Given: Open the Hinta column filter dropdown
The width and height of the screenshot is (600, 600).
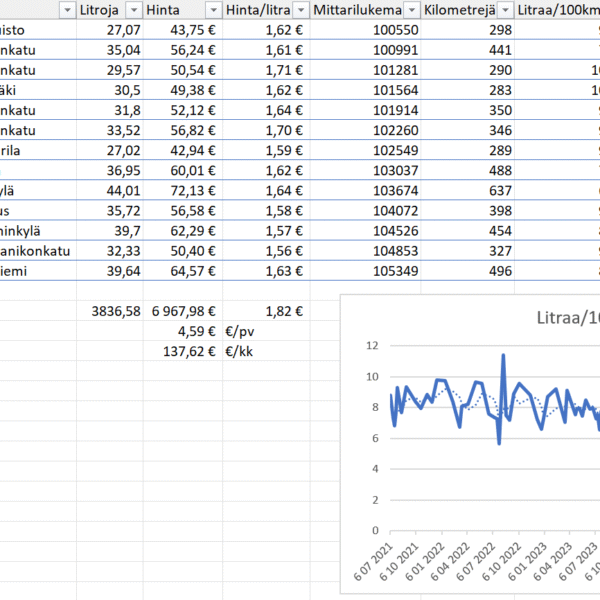Looking at the screenshot, I should coord(210,10).
